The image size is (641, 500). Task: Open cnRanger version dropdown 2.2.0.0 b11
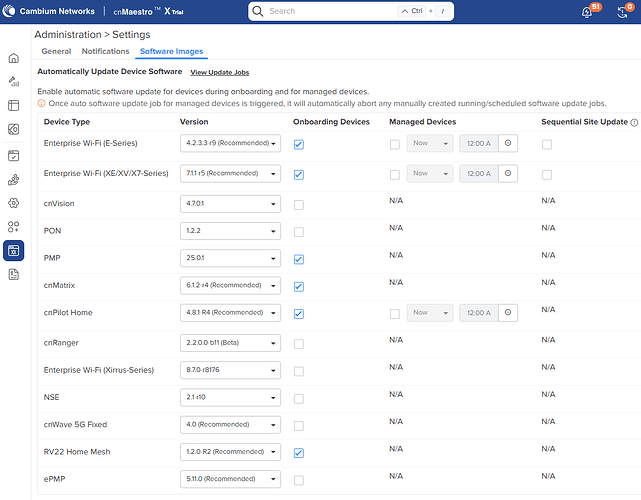point(230,343)
